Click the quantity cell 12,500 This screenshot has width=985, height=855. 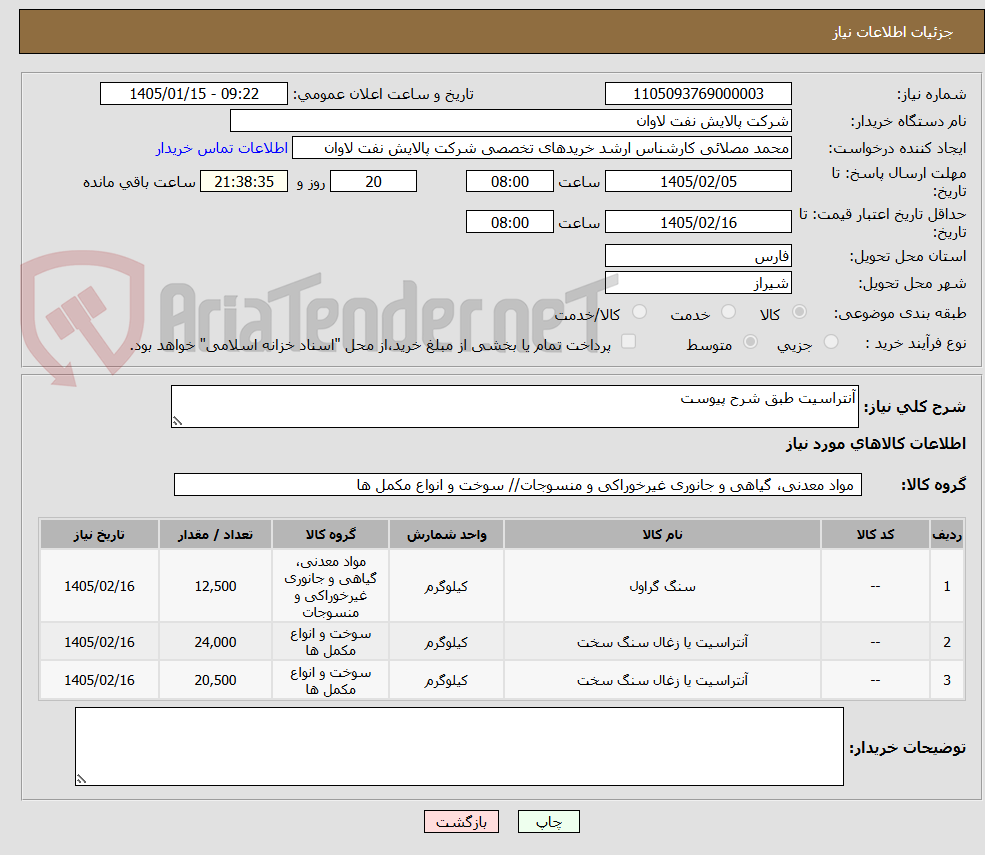215,586
